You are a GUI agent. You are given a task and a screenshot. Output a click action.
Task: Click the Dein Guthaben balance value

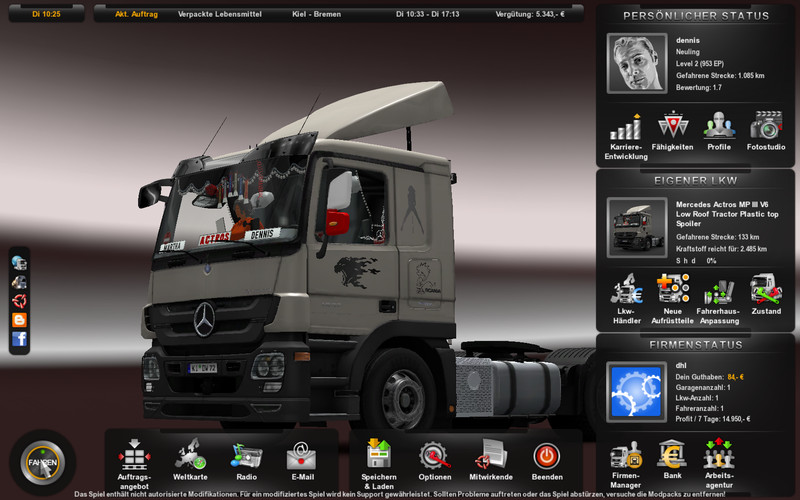tap(735, 377)
